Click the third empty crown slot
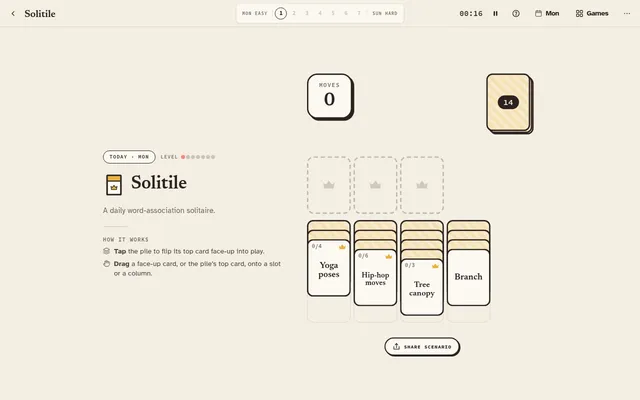 (422, 185)
